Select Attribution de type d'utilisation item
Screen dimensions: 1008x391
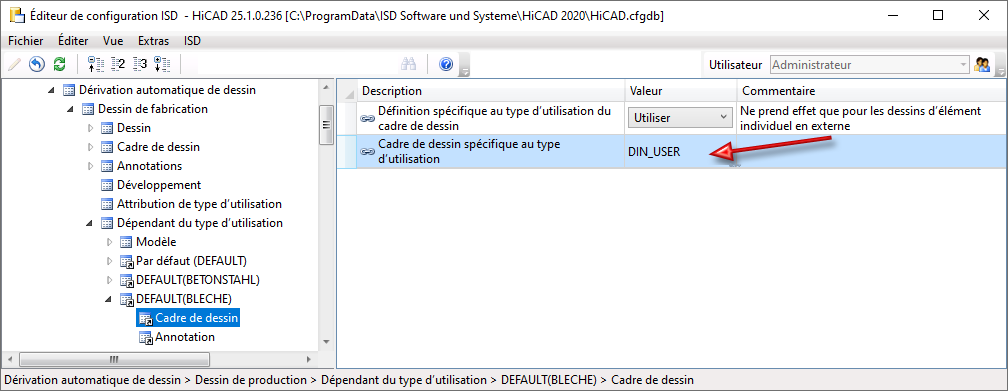(199, 204)
